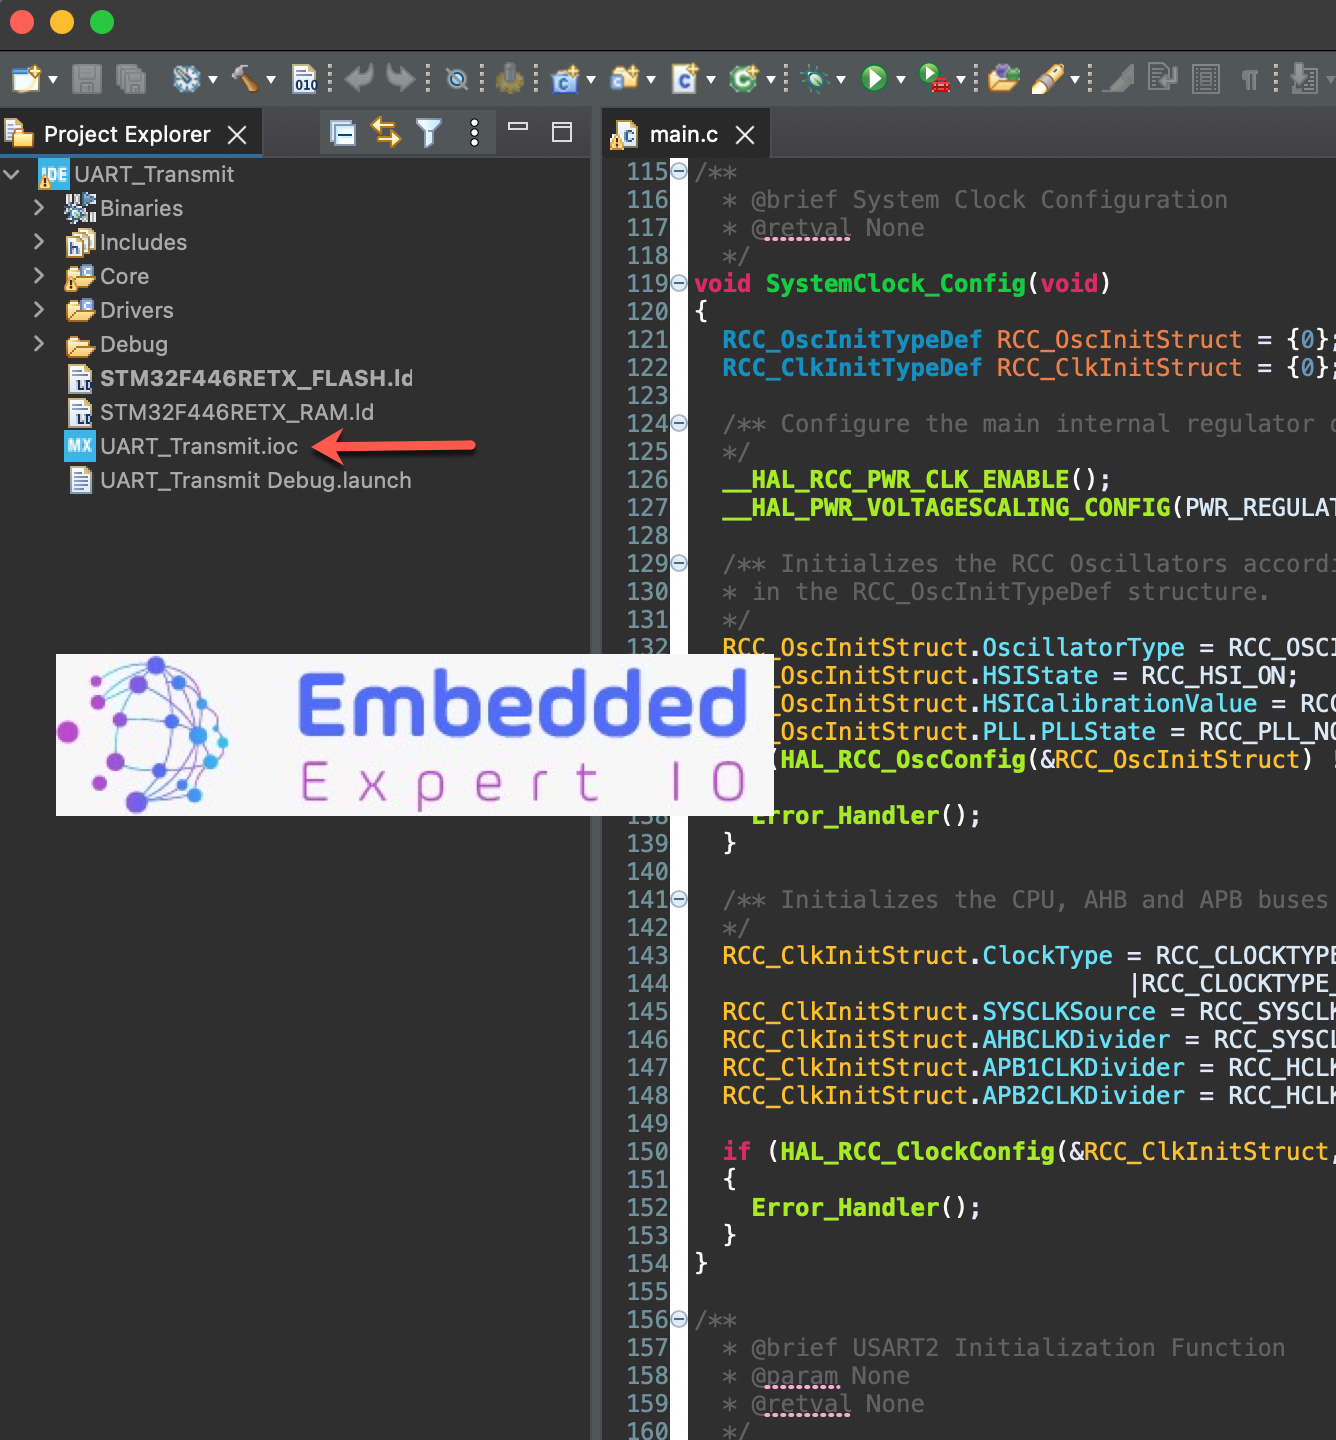
Task: Expand the Drivers folder
Action: click(x=39, y=310)
